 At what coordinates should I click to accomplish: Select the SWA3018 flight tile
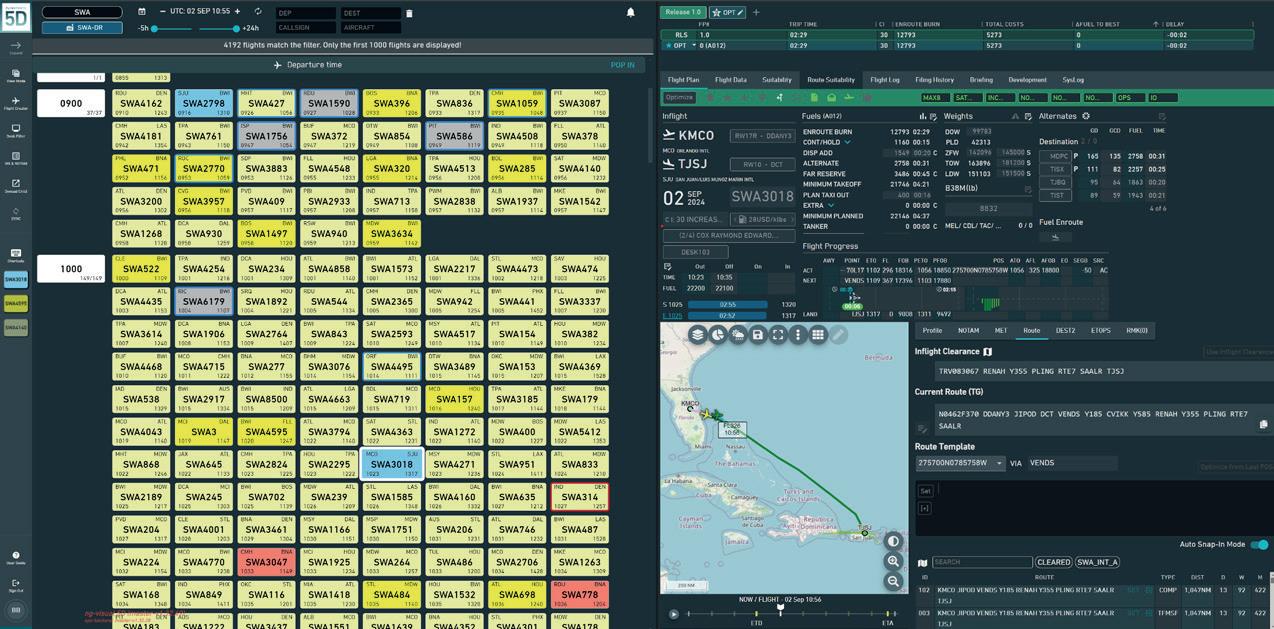coord(391,464)
